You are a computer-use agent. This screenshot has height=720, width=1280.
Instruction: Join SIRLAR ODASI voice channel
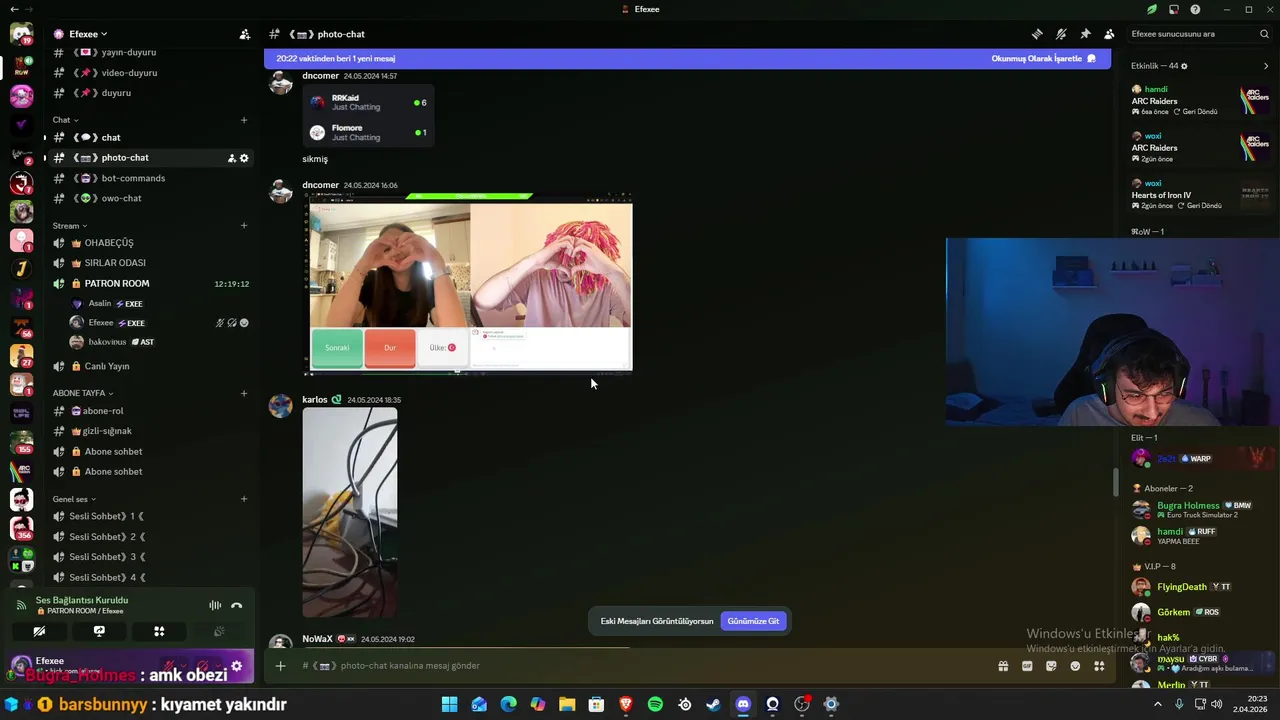tap(115, 263)
